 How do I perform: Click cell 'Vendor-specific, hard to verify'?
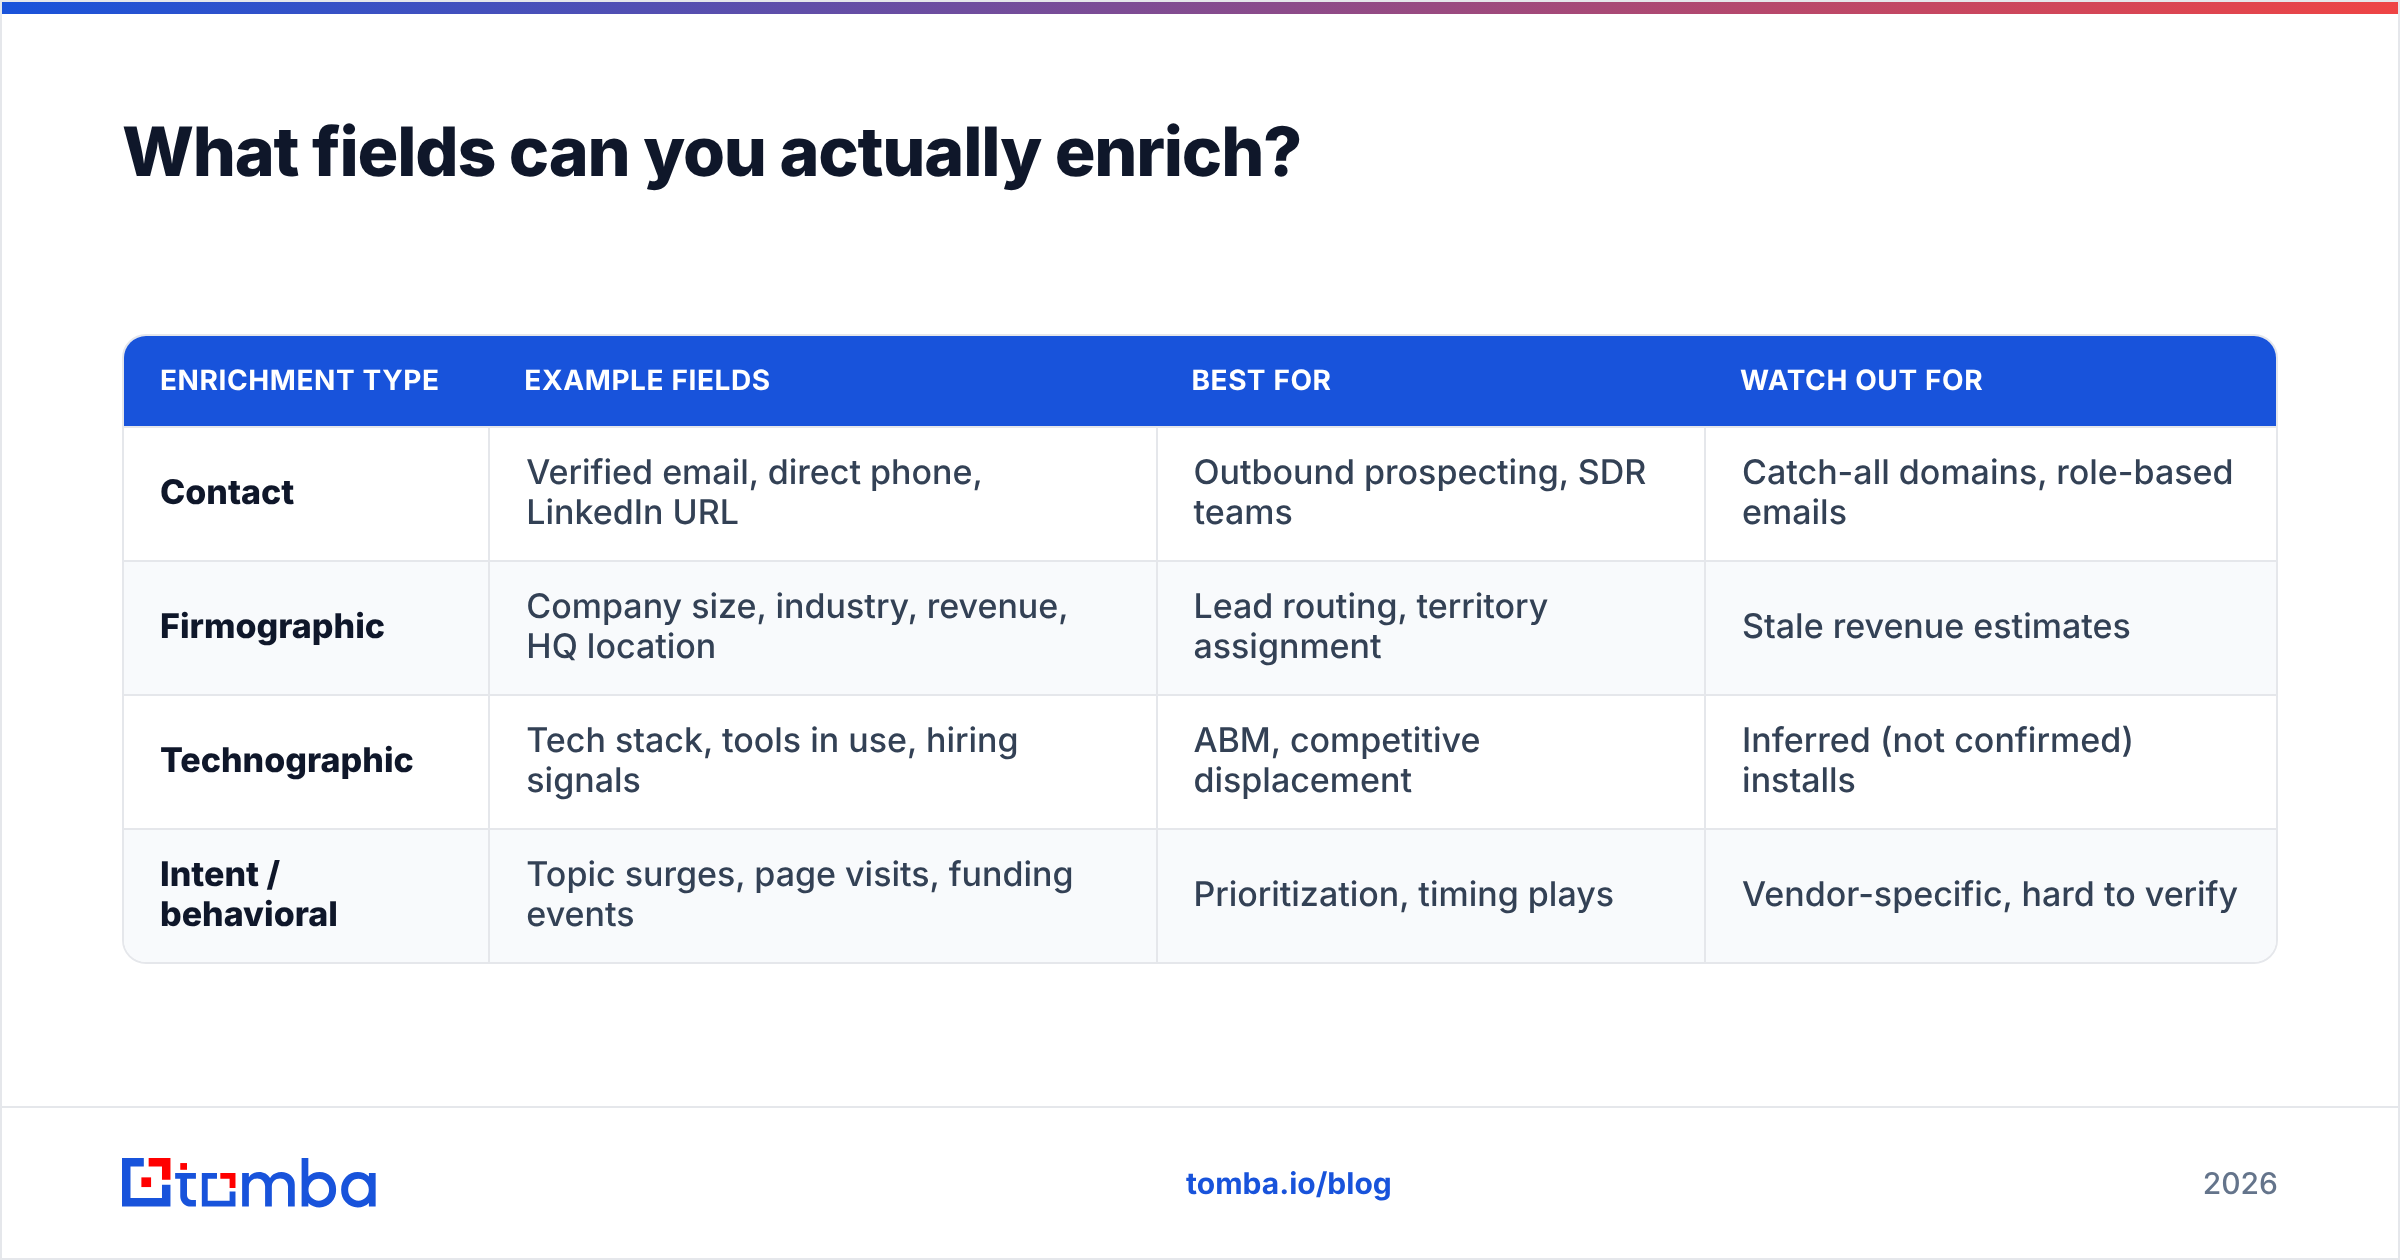pos(1989,894)
